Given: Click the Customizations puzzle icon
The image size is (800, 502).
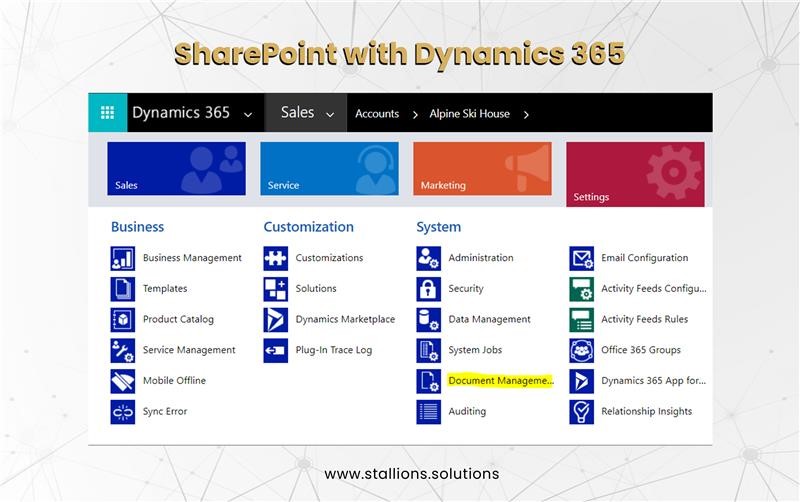Looking at the screenshot, I should click(276, 258).
